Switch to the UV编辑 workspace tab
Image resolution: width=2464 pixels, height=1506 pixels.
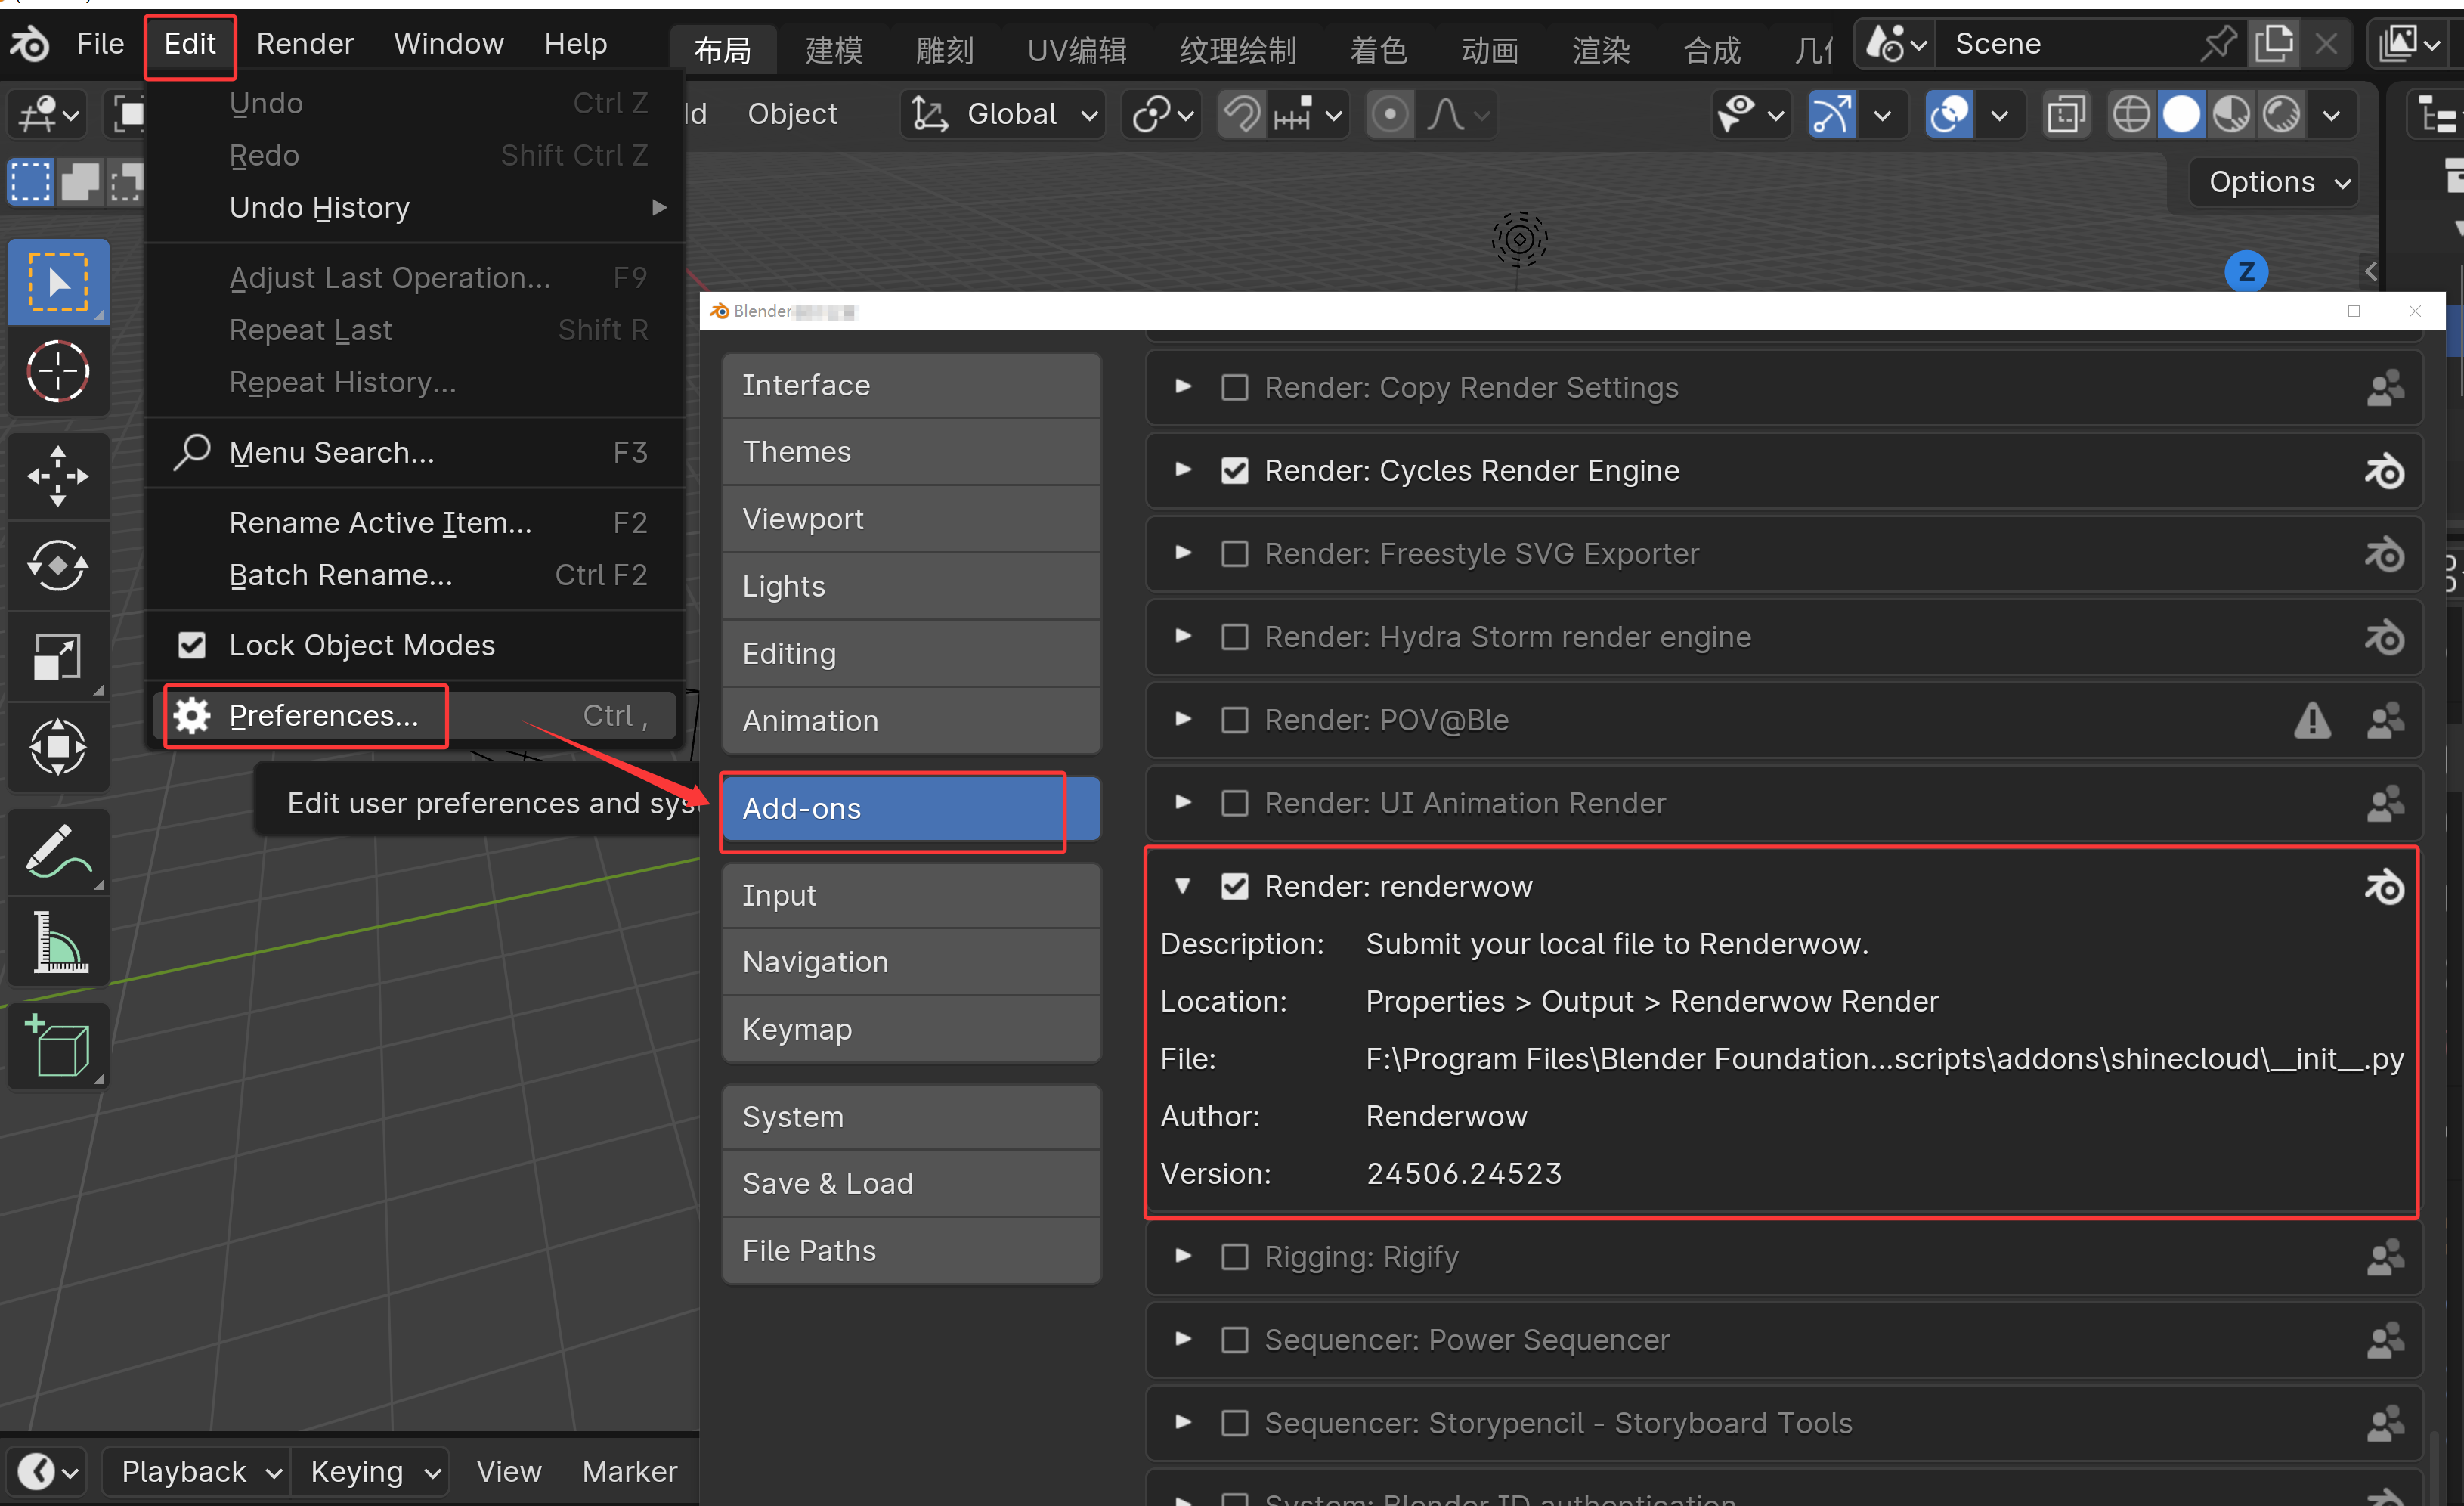pyautogui.click(x=1076, y=50)
